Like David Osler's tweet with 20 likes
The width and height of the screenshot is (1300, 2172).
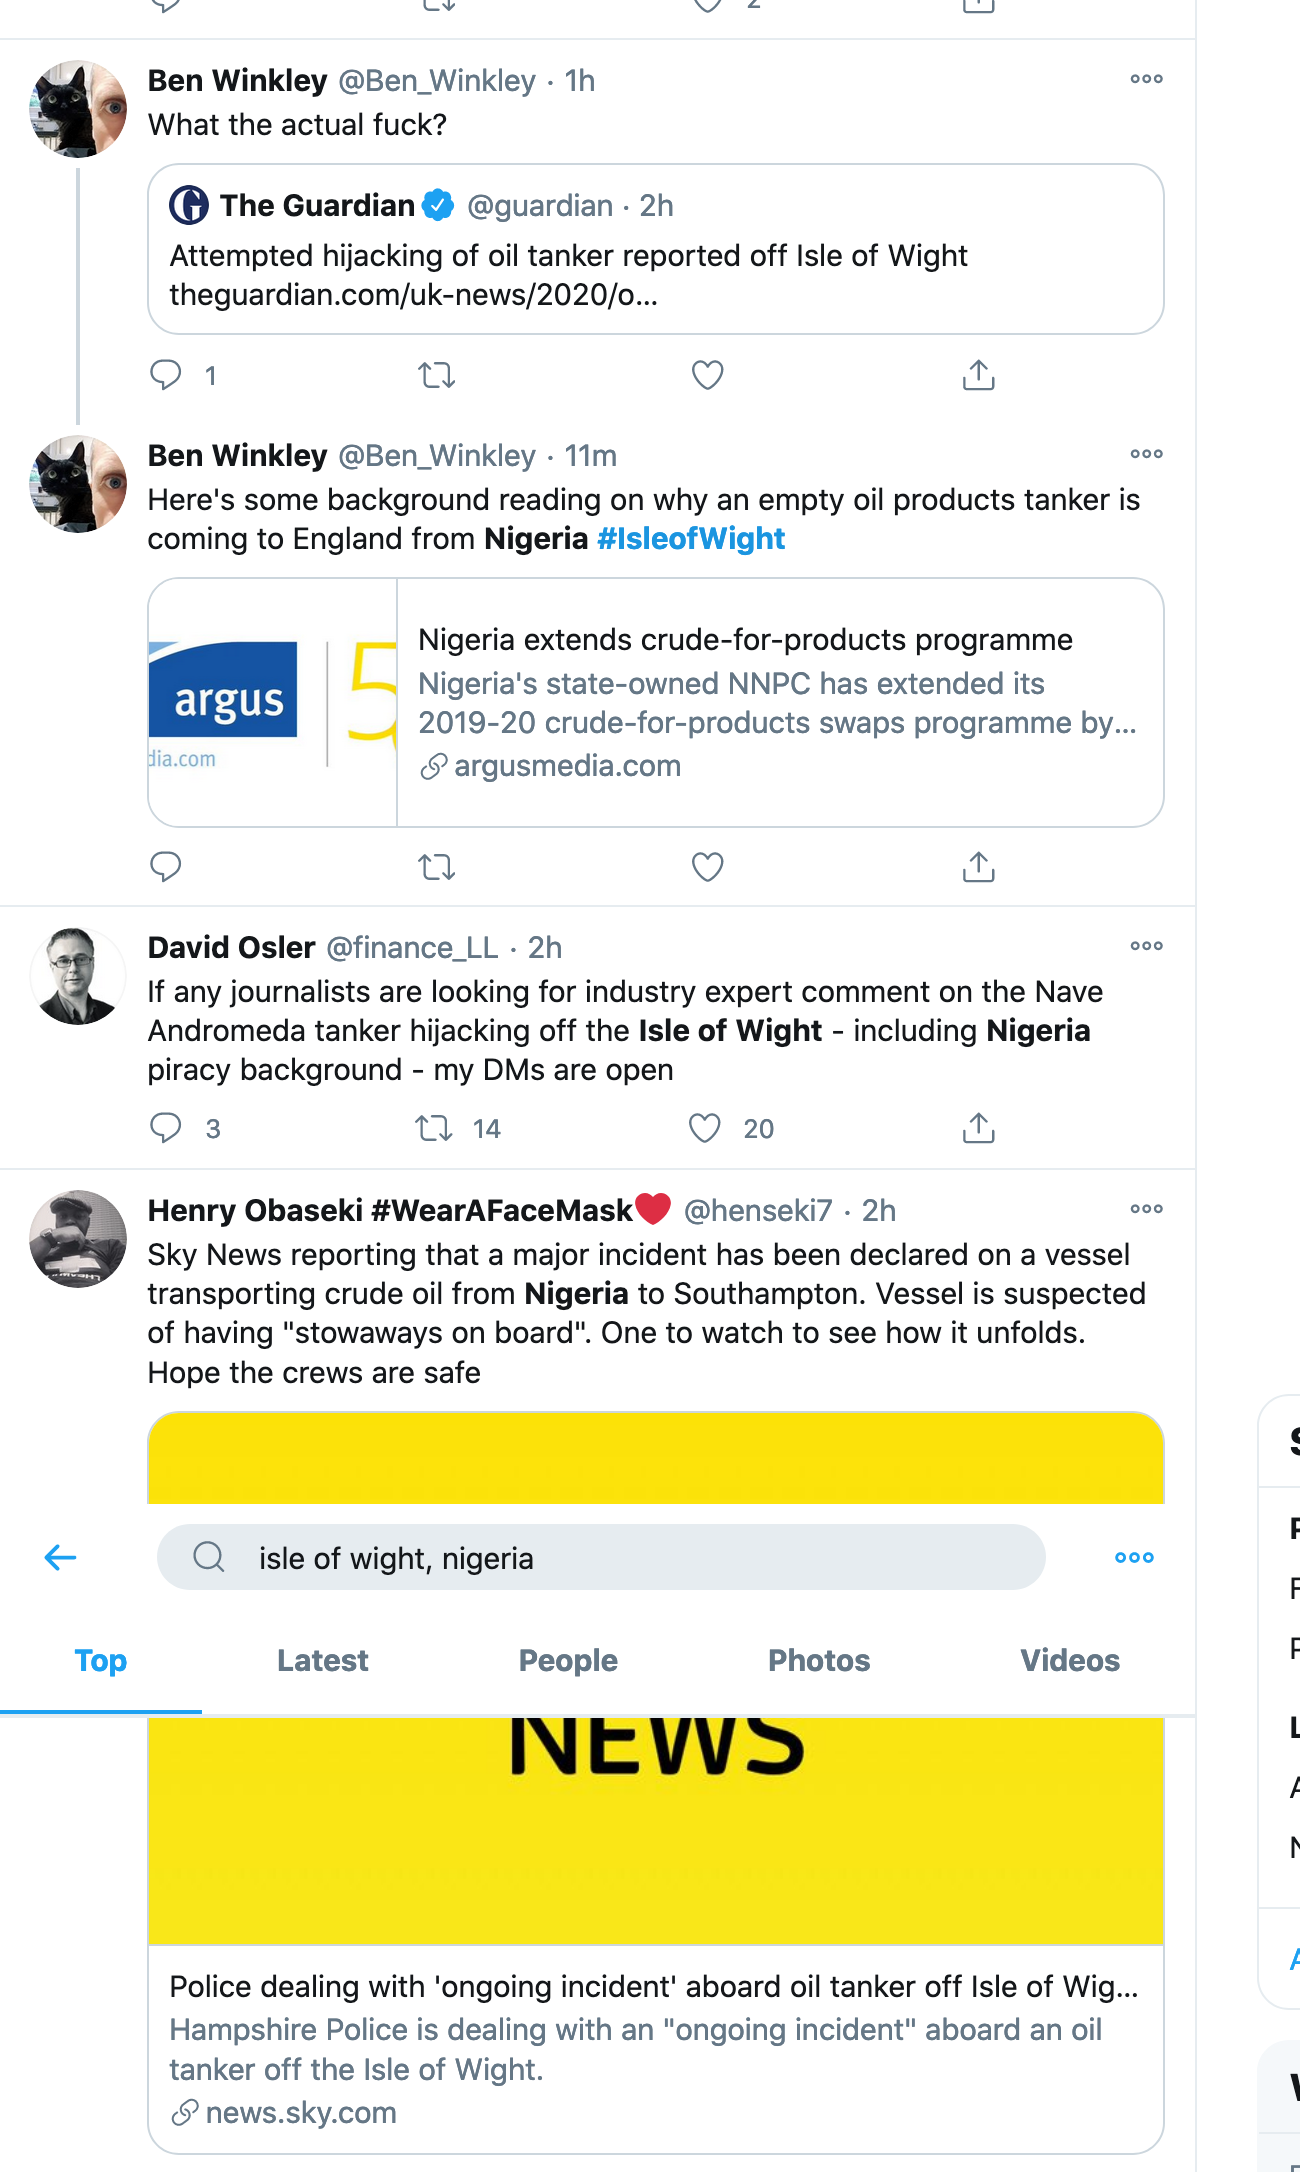705,1129
